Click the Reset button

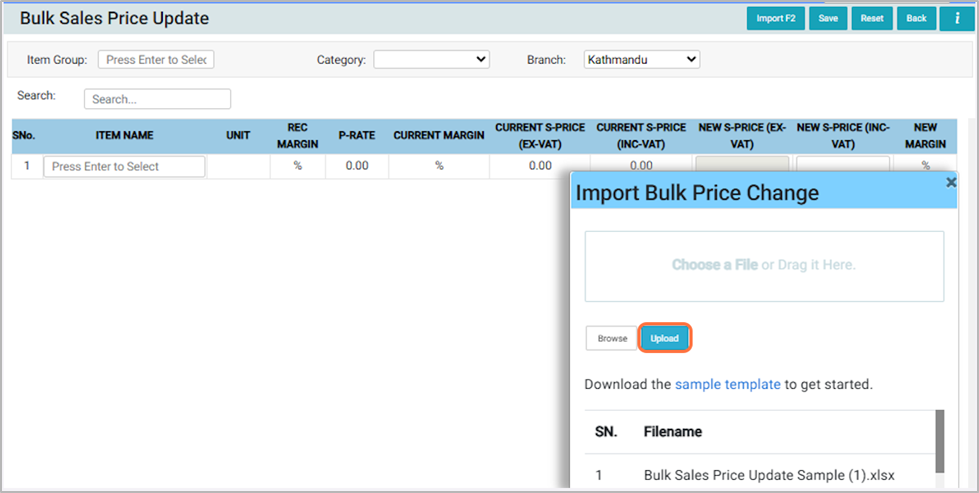872,18
